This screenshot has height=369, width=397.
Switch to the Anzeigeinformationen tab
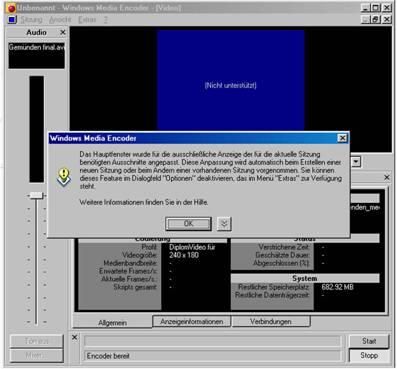coord(192,322)
